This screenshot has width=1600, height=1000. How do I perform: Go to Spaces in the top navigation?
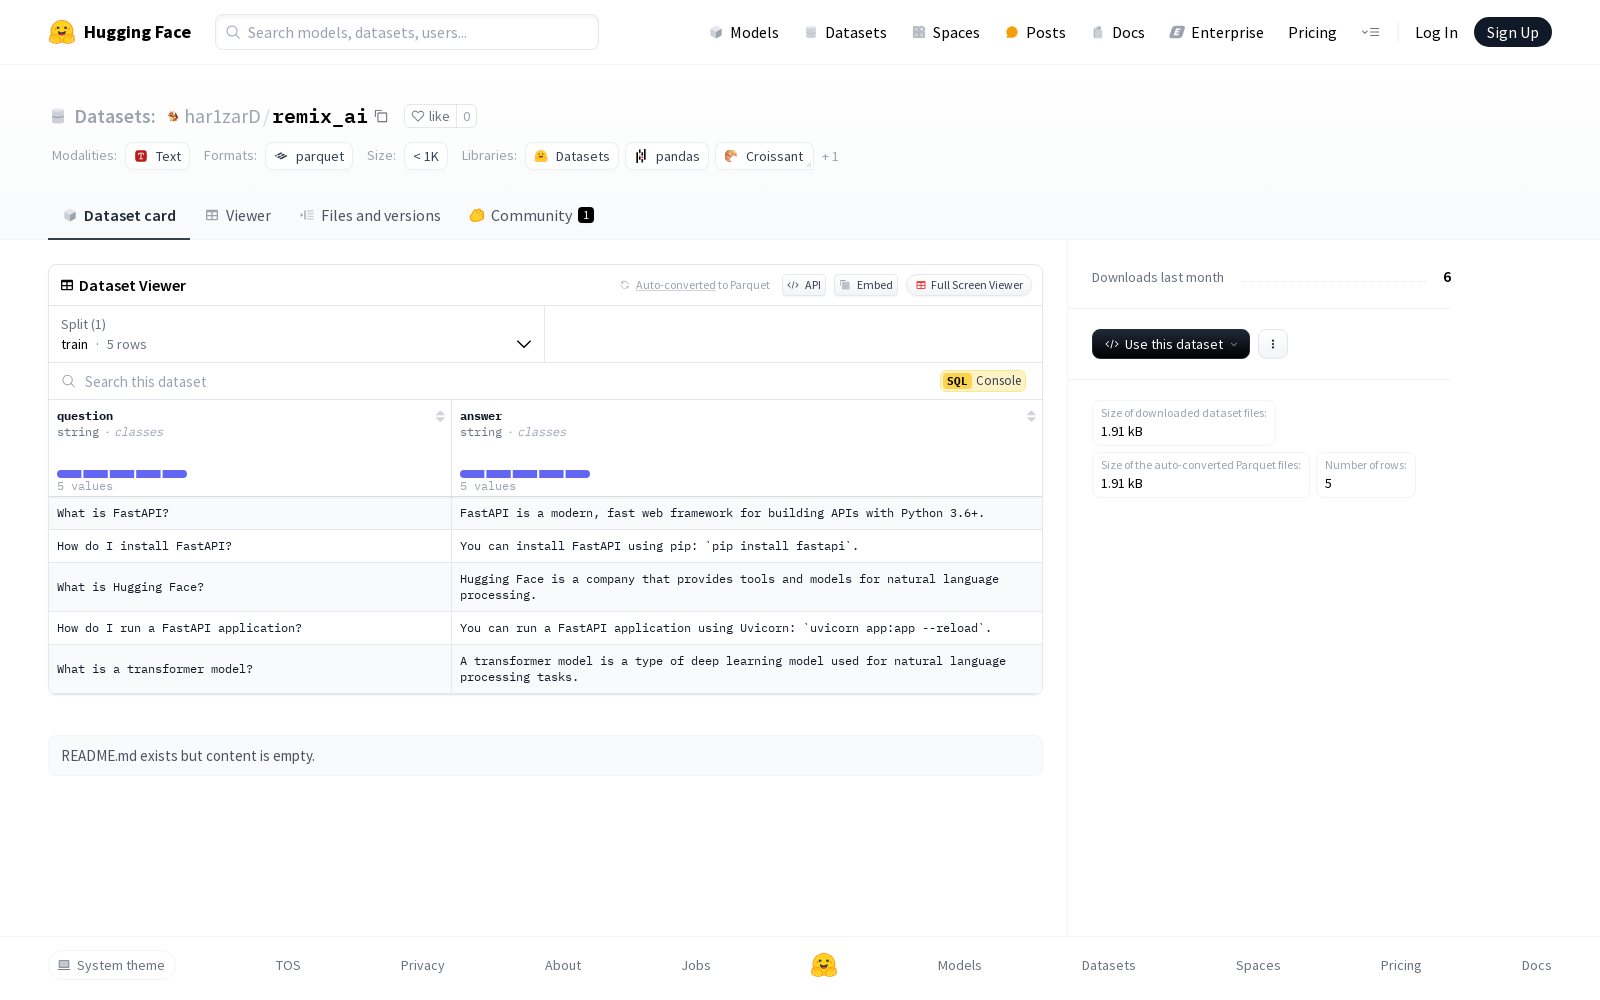point(946,32)
